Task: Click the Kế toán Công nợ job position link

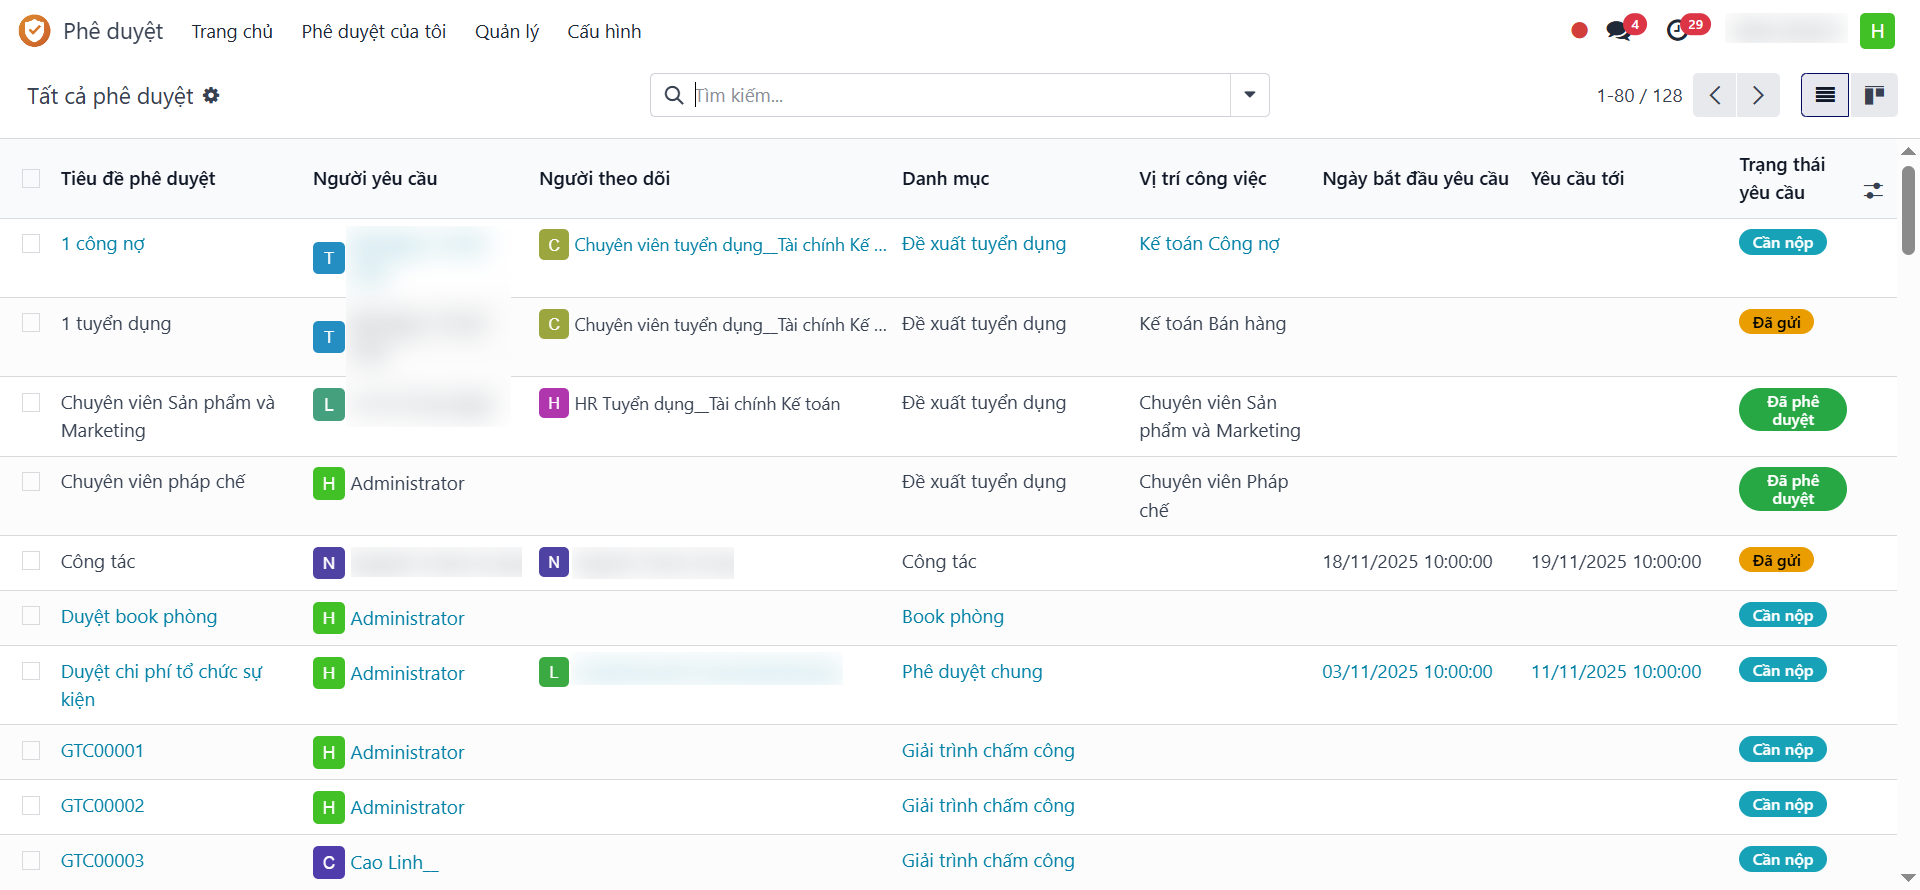Action: pos(1209,243)
